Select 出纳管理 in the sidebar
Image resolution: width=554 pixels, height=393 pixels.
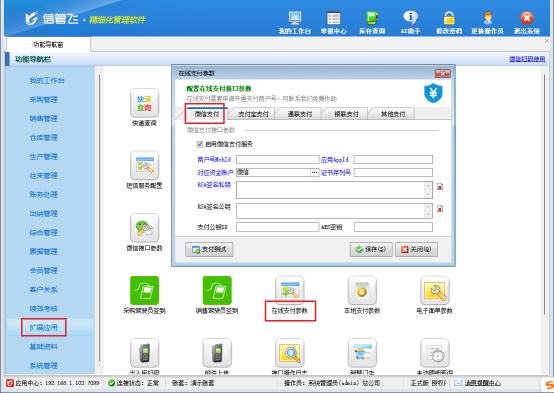coord(43,214)
